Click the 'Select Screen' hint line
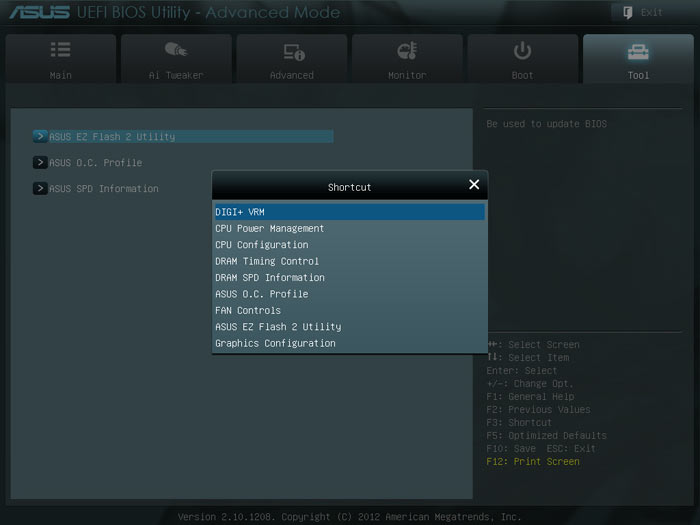Image resolution: width=700 pixels, height=525 pixels. 533,345
